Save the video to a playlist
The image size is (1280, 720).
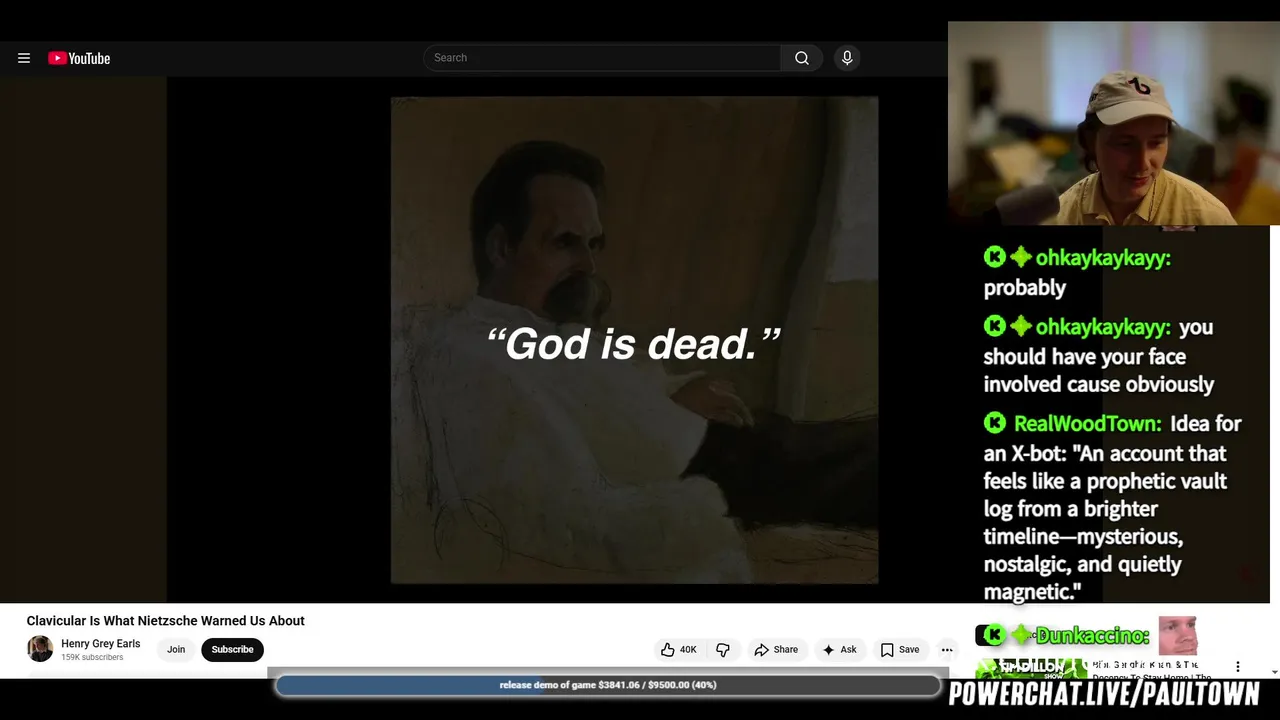[900, 650]
